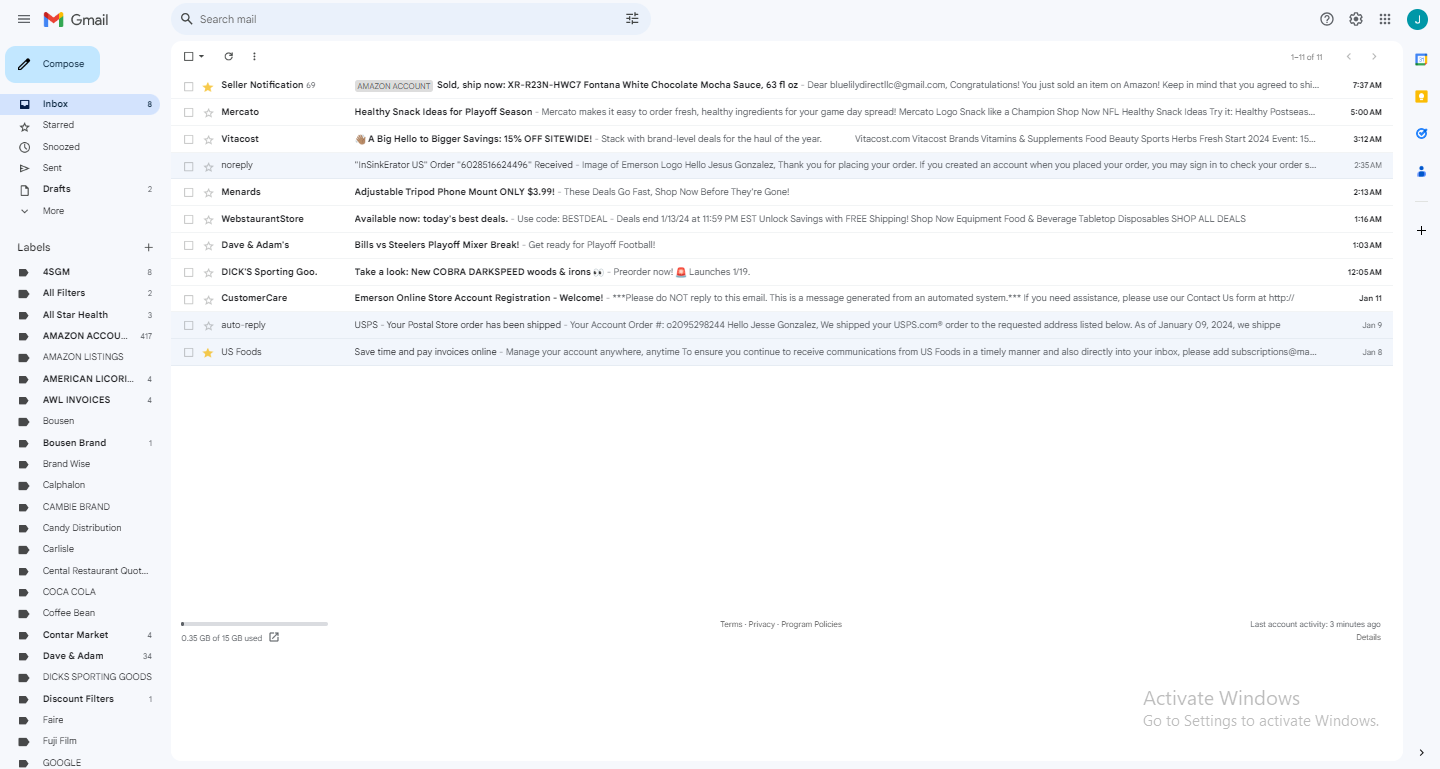Go to newer emails page arrow
This screenshot has width=1440, height=769.
pyautogui.click(x=1349, y=57)
